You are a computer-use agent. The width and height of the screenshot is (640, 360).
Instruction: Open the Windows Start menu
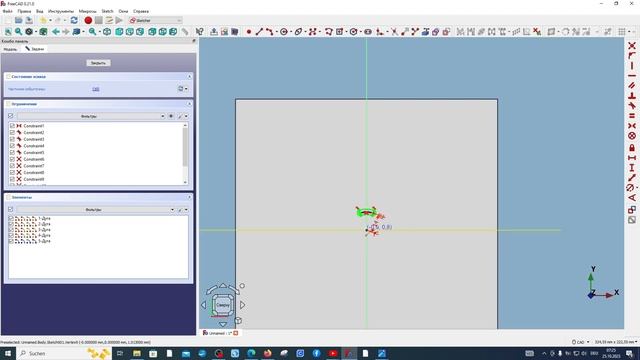coord(8,353)
